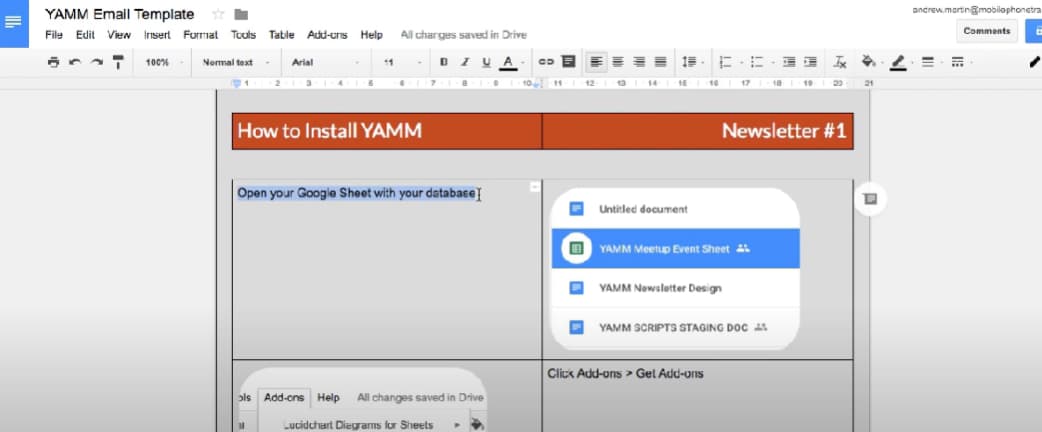Click the YAMM Email Template title

(x=120, y=14)
